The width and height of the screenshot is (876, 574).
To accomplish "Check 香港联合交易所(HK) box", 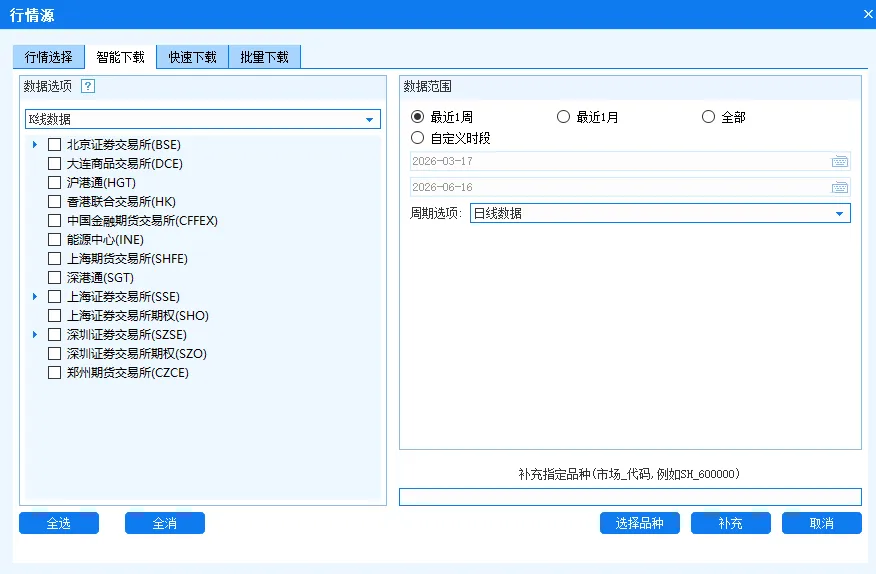I will pyautogui.click(x=54, y=202).
